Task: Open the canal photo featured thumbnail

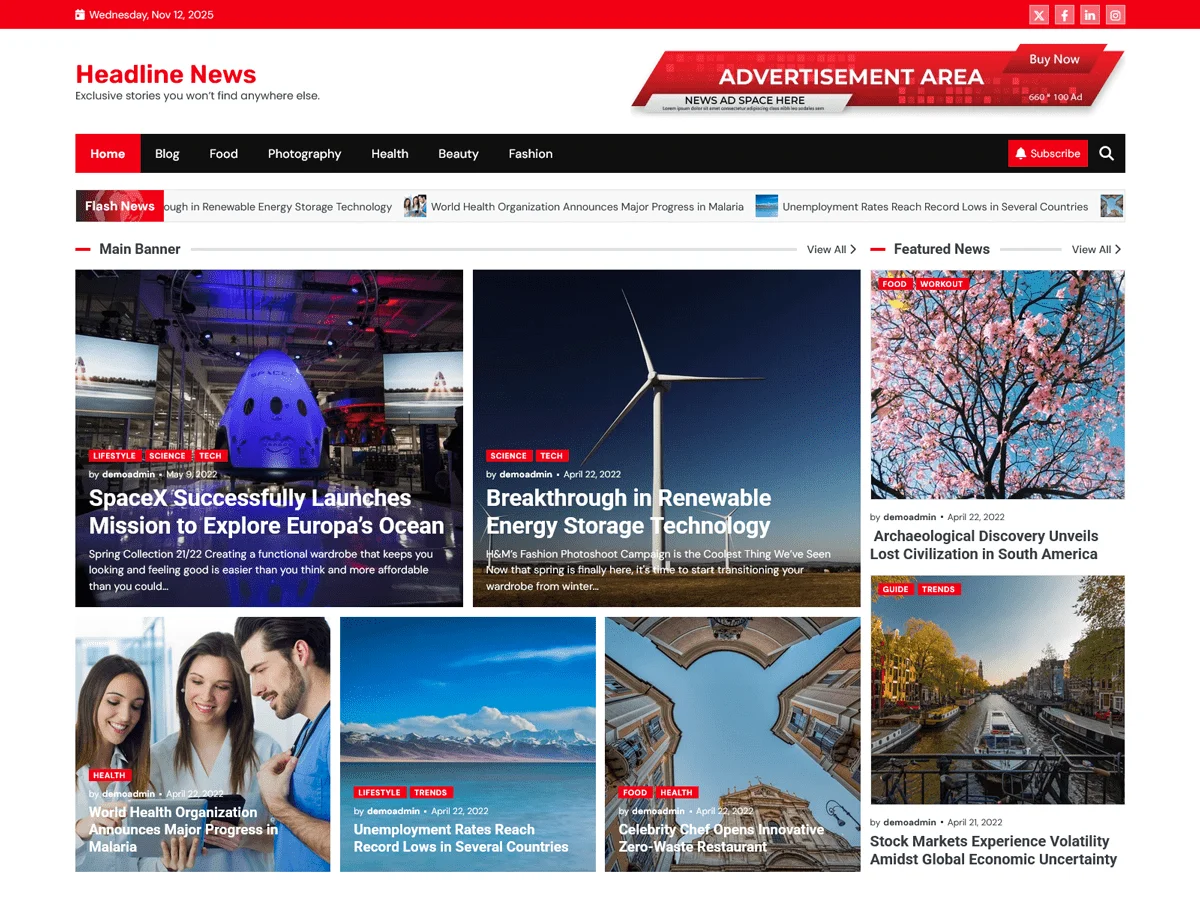Action: (x=997, y=689)
